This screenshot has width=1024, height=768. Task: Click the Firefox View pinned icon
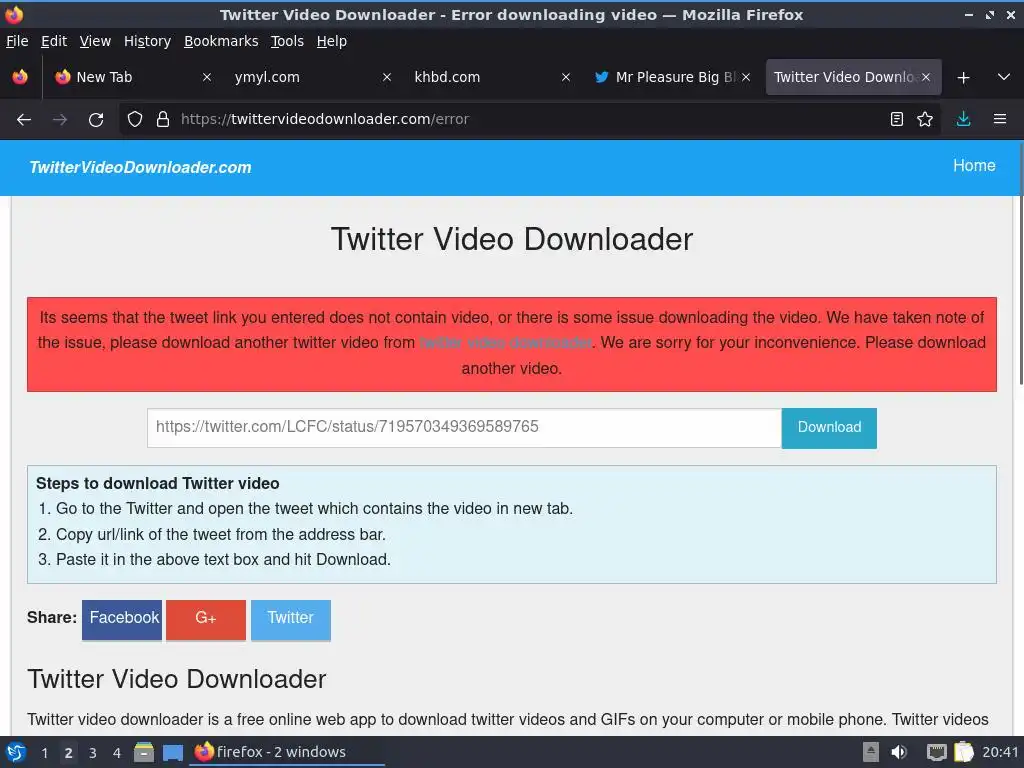[x=20, y=77]
